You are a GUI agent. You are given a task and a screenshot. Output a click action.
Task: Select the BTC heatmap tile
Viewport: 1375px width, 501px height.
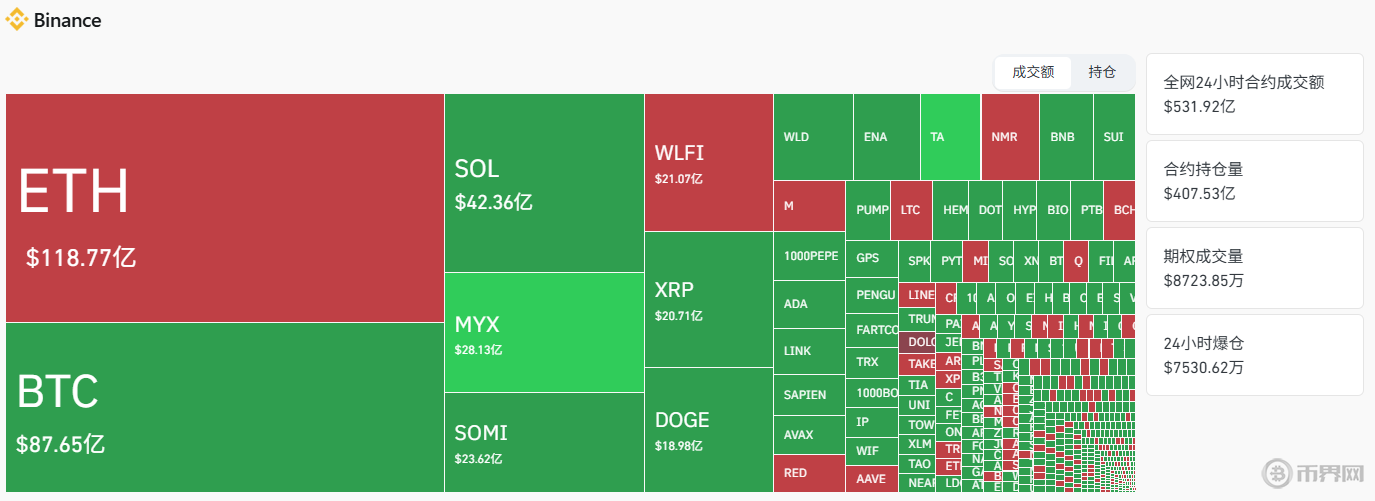click(225, 407)
